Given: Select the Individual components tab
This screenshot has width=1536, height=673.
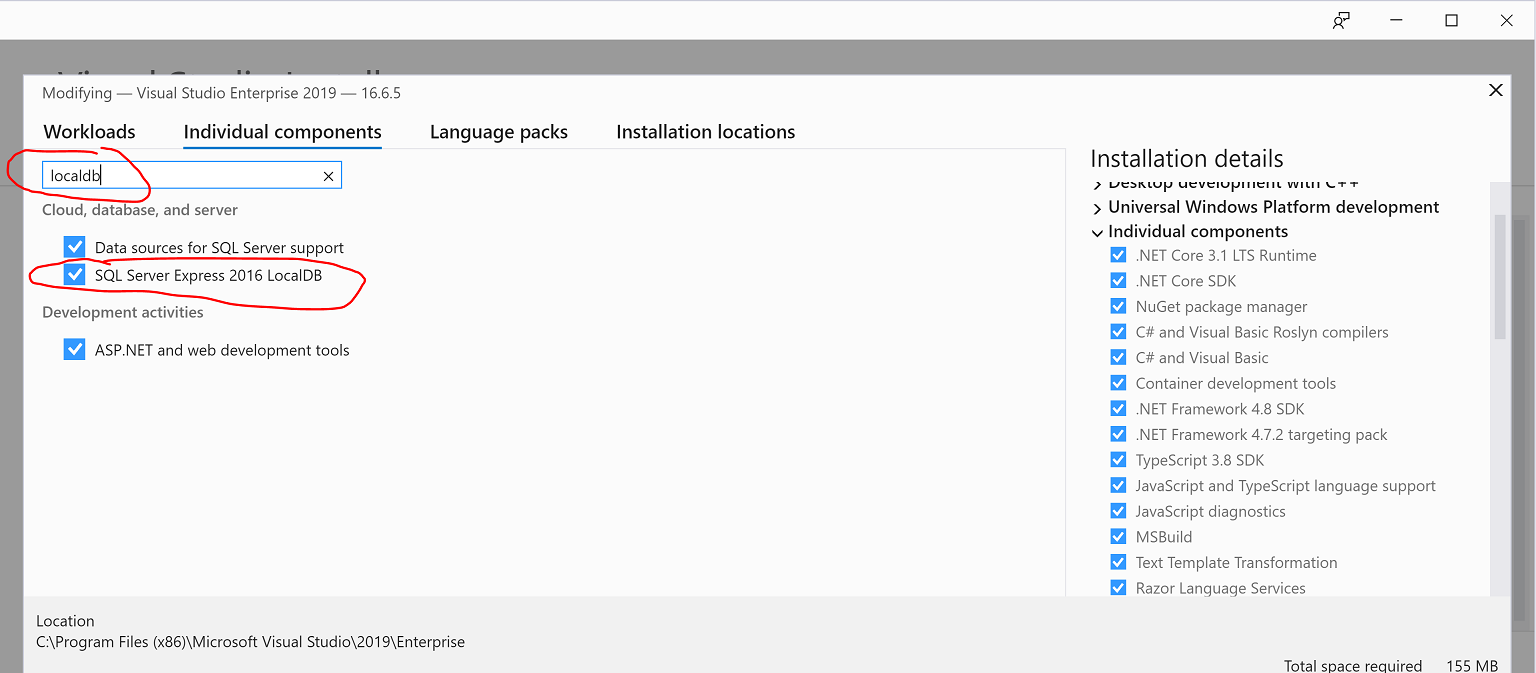Looking at the screenshot, I should pyautogui.click(x=283, y=132).
